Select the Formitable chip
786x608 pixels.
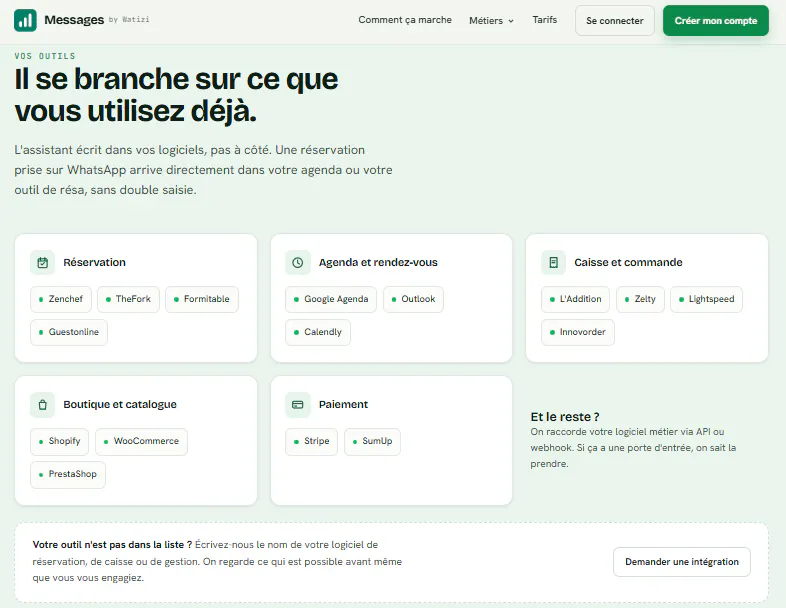coord(202,299)
